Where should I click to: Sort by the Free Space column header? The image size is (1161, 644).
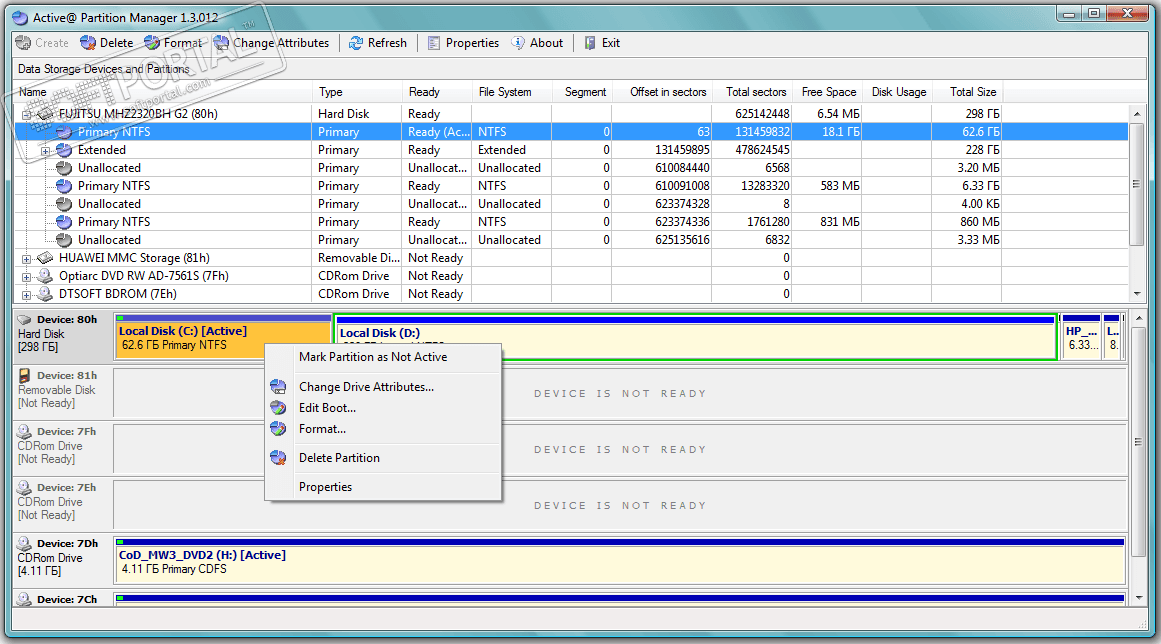pyautogui.click(x=826, y=92)
